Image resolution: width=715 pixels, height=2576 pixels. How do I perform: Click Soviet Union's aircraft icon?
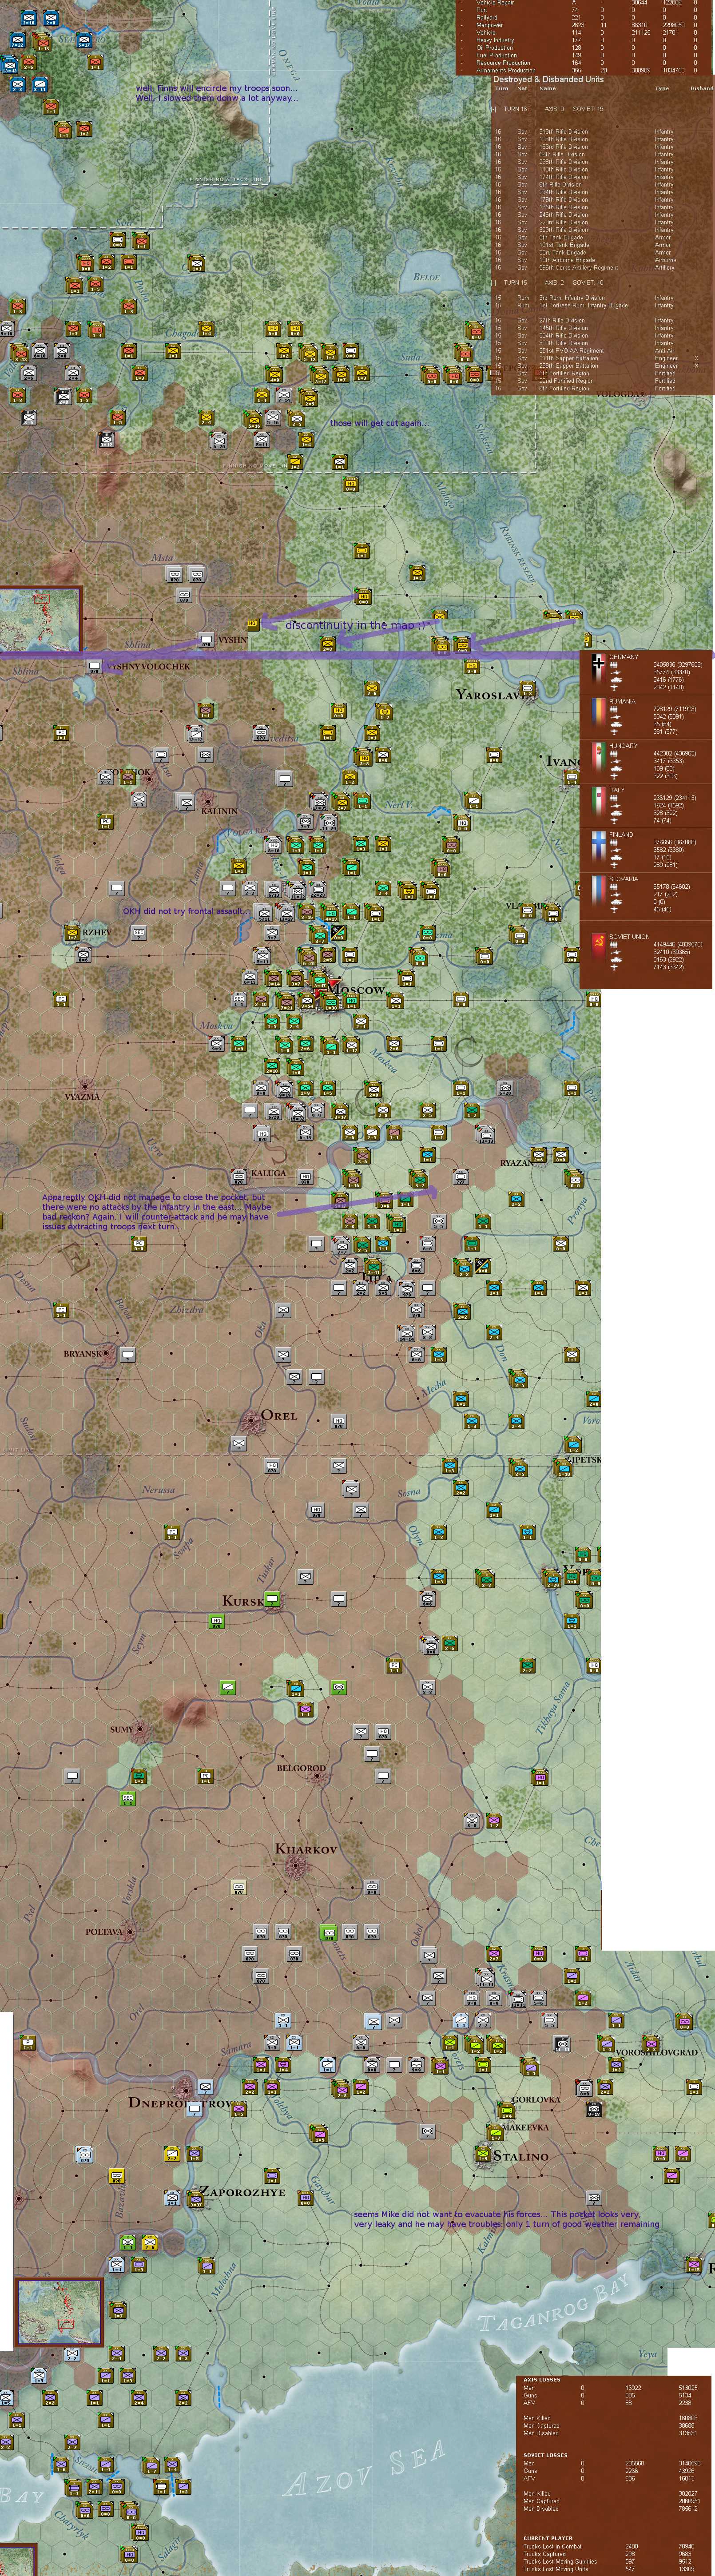coord(614,967)
